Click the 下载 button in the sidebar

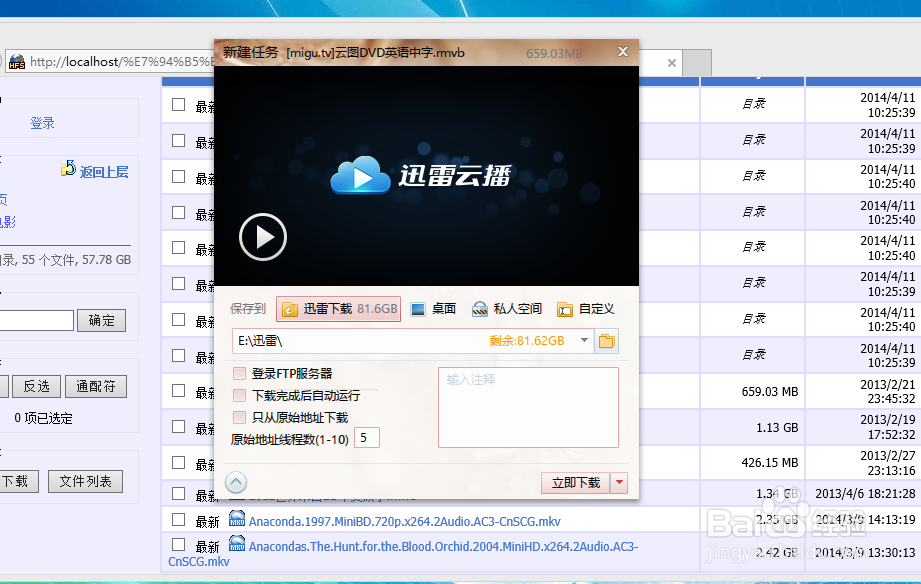click(18, 481)
